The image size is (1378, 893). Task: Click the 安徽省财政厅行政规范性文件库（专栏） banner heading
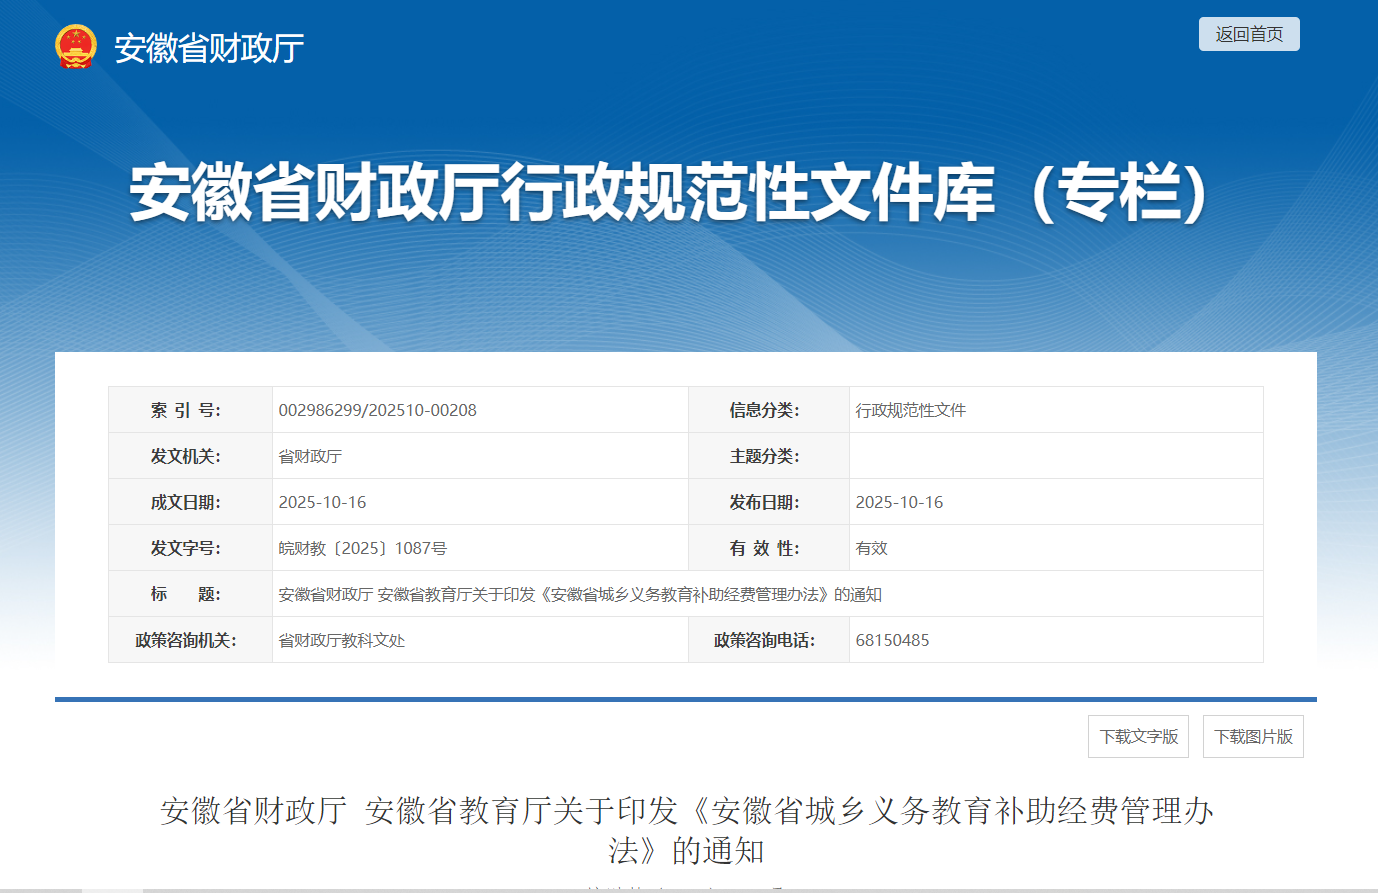670,191
